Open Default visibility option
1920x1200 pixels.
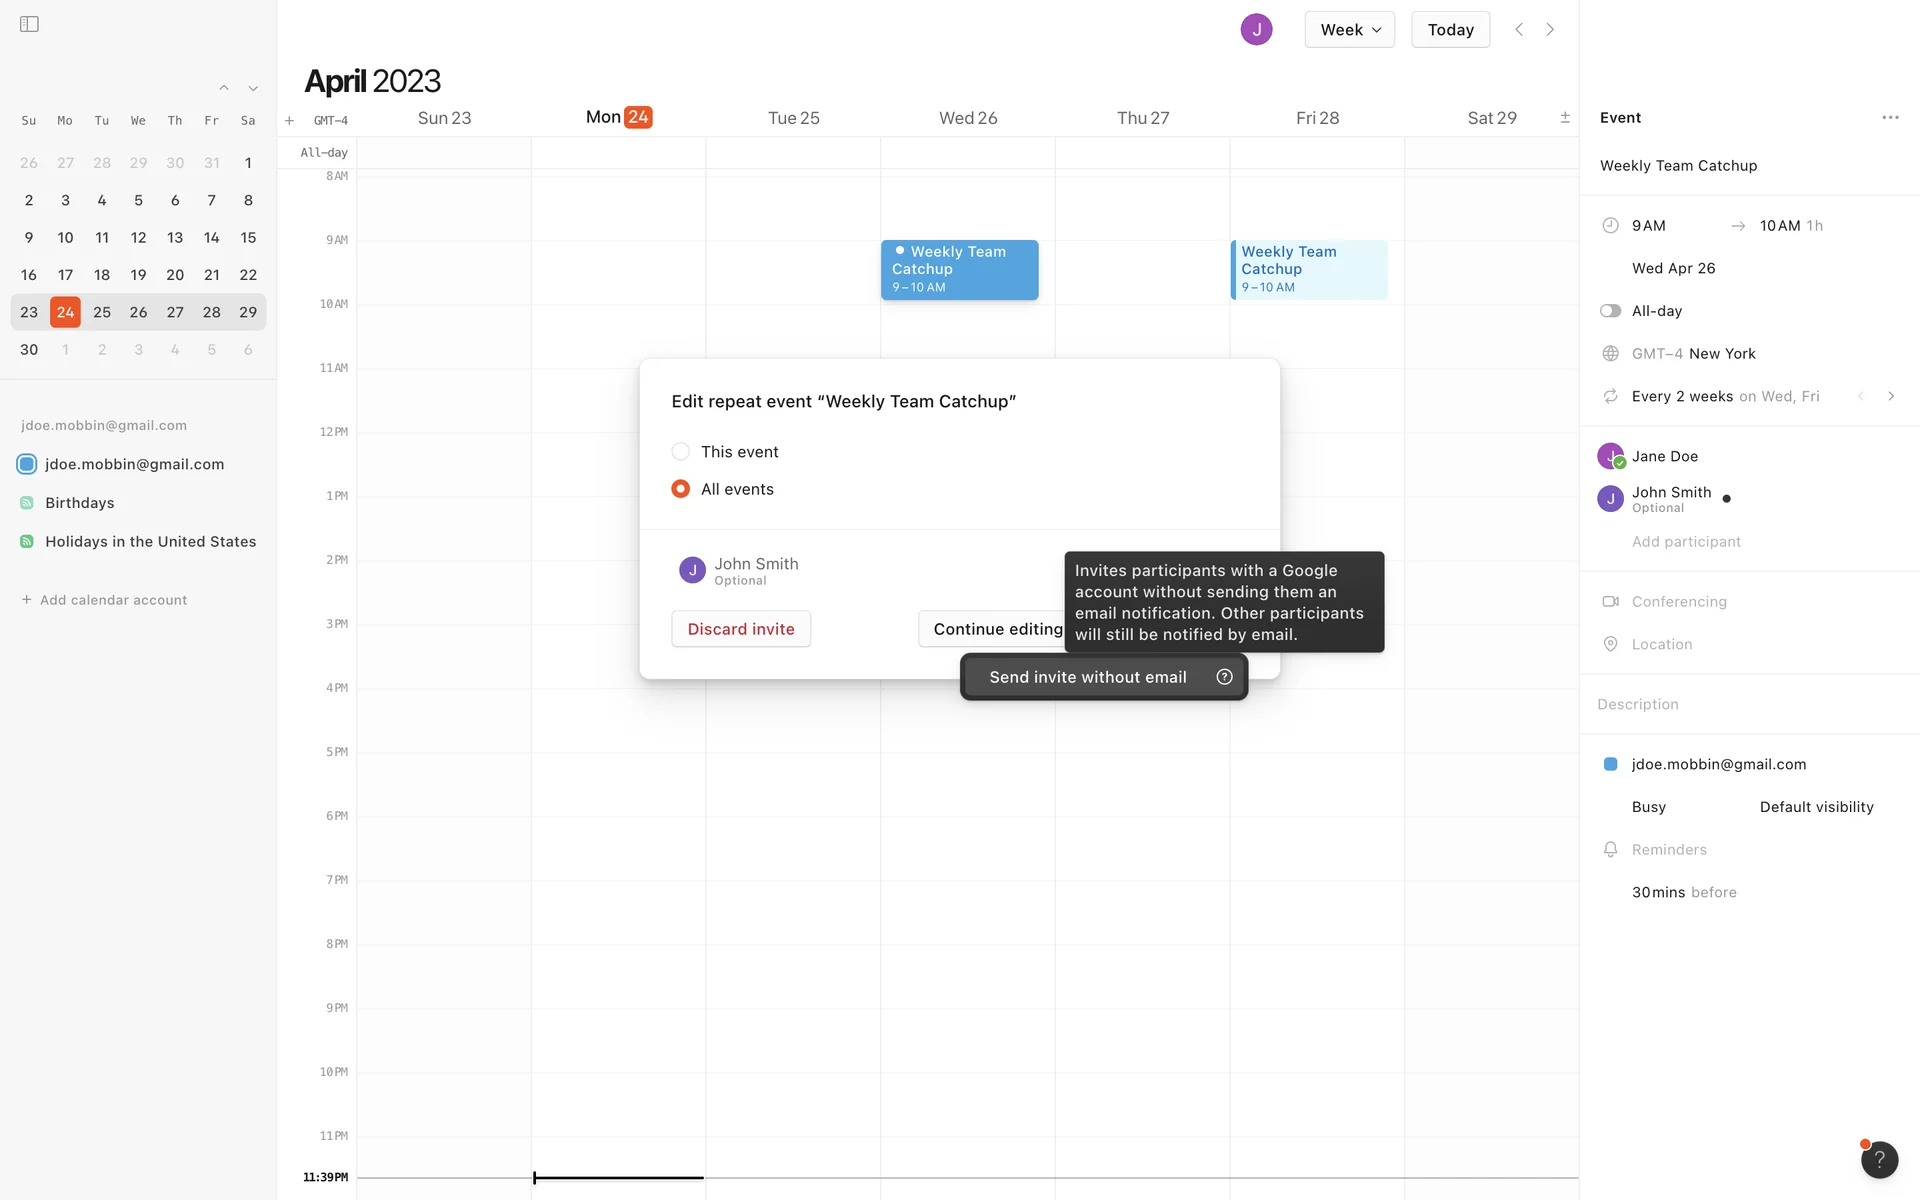click(1816, 807)
